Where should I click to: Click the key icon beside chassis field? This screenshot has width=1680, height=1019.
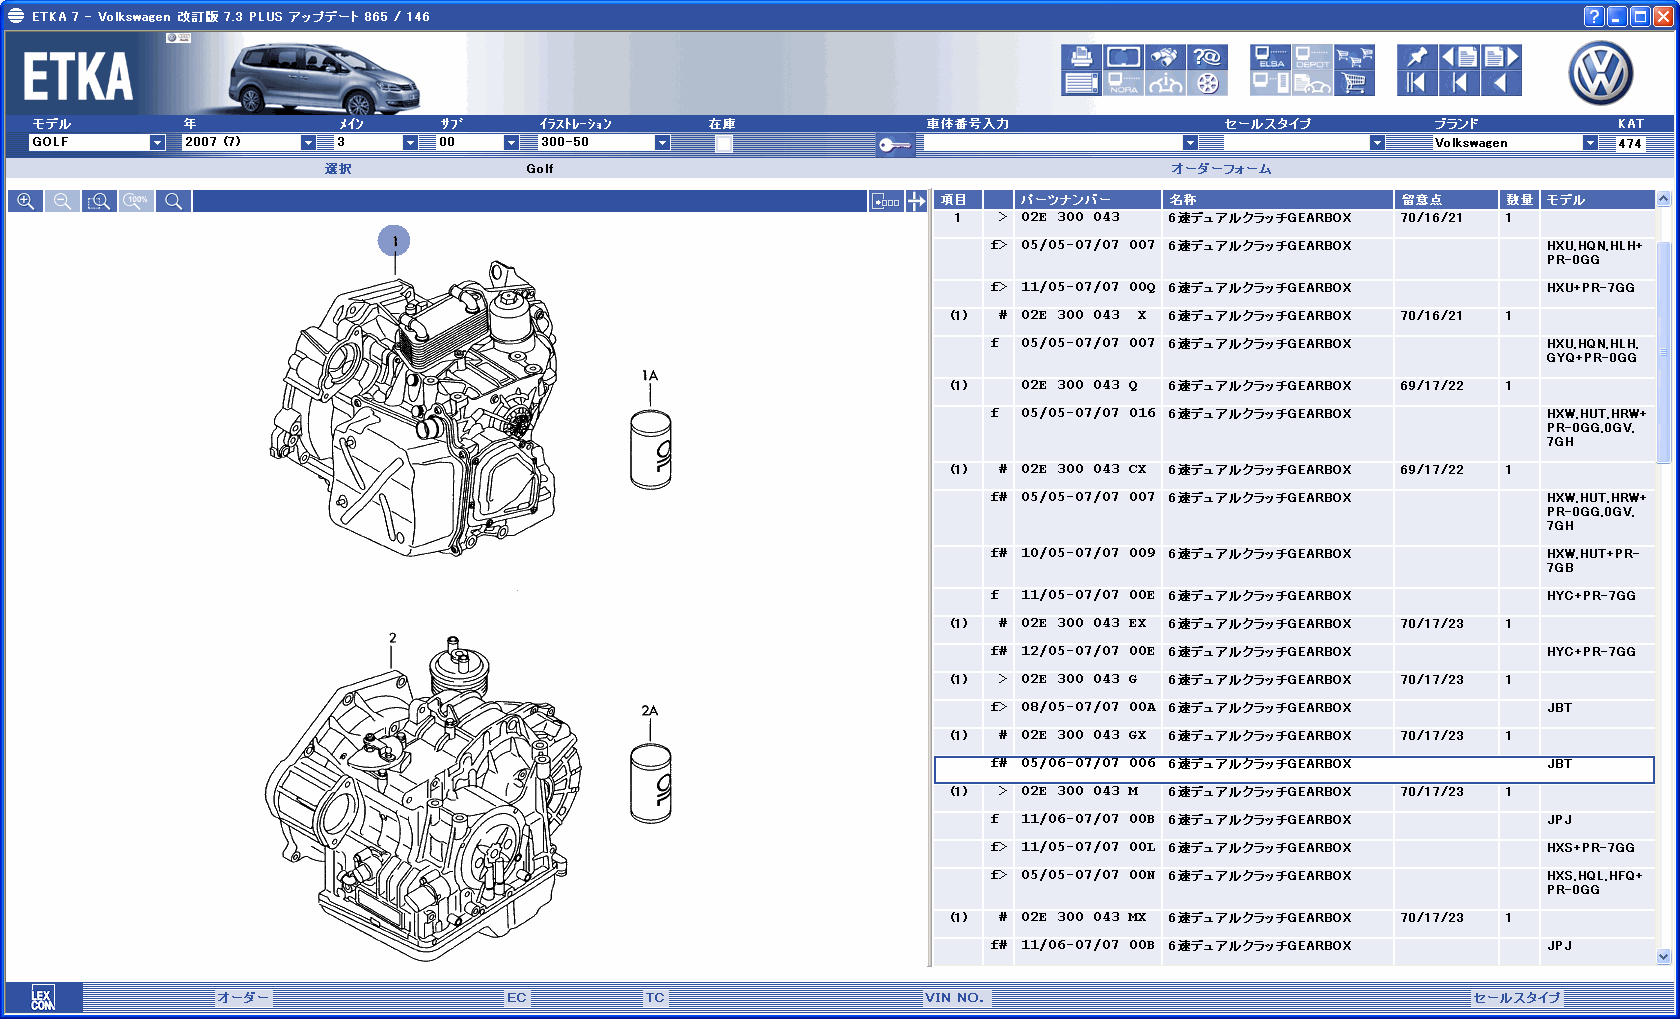click(894, 145)
